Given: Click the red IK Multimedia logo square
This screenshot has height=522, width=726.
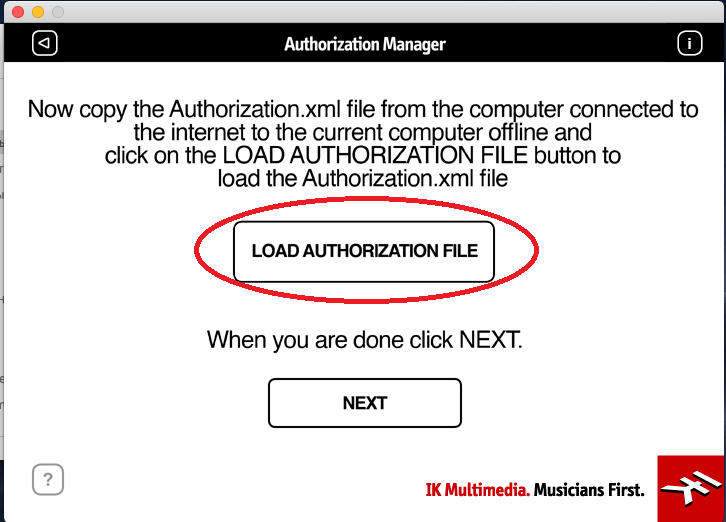Looking at the screenshot, I should (x=691, y=488).
